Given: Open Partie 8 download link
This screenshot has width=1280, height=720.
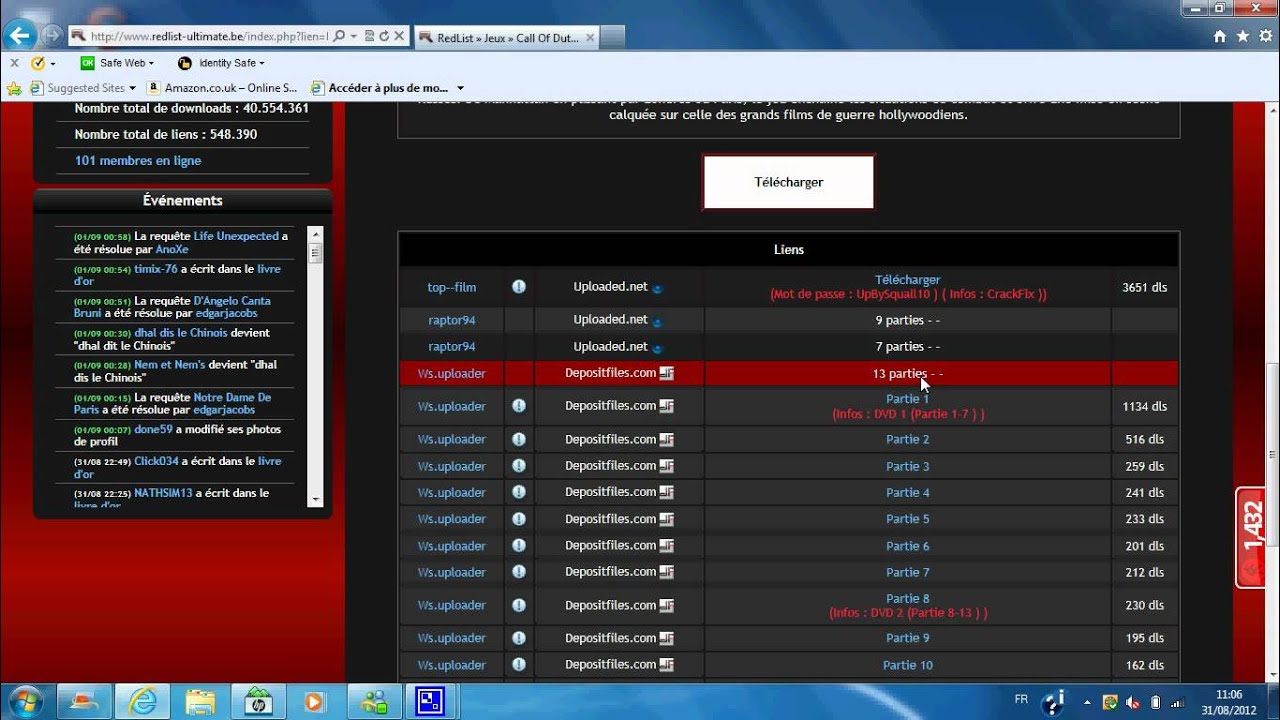Looking at the screenshot, I should tap(907, 599).
